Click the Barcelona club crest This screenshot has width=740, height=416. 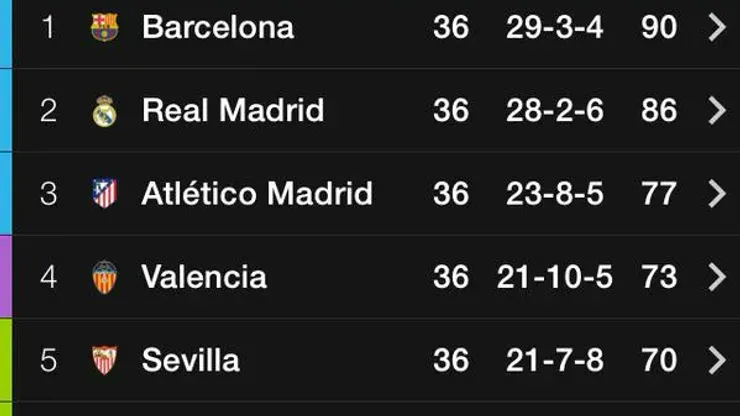104,27
